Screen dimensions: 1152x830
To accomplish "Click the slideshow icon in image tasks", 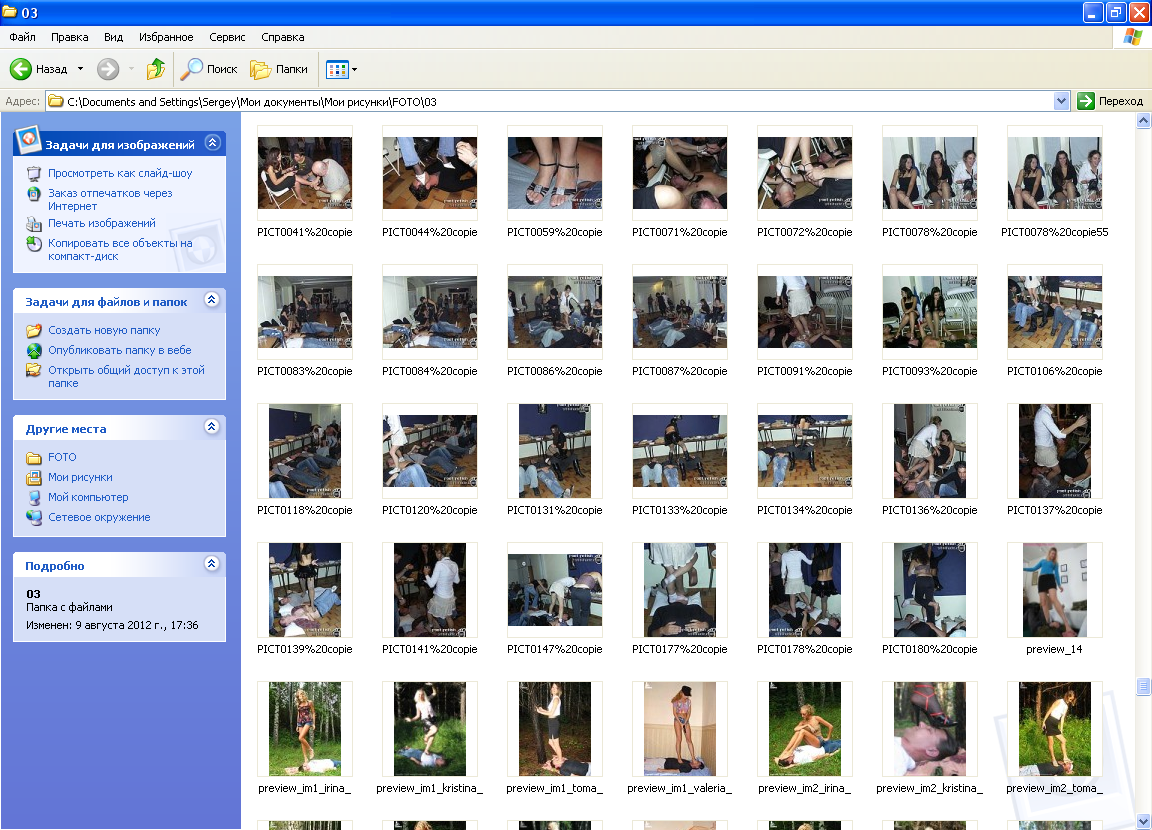I will (x=34, y=173).
